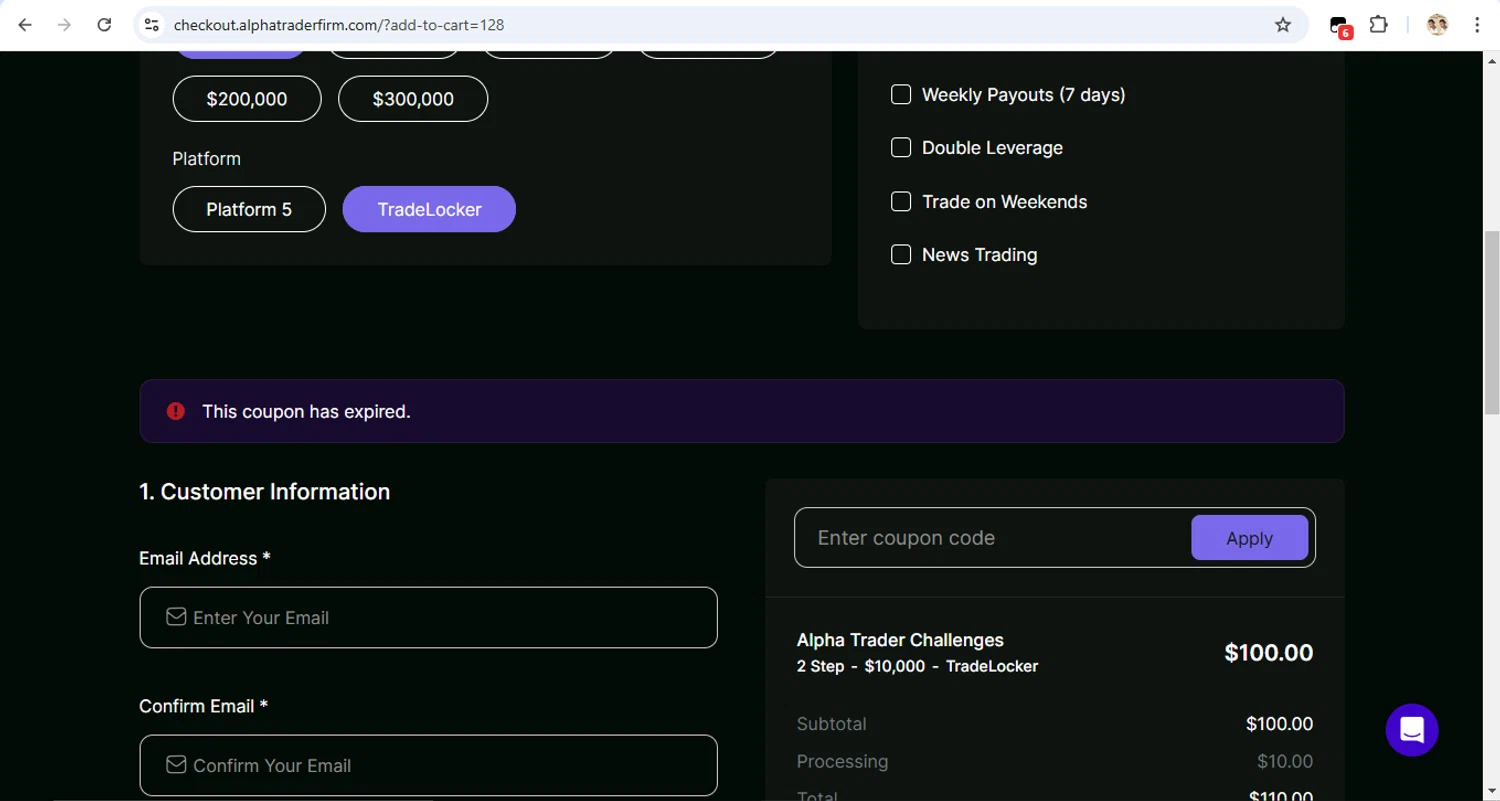1500x801 pixels.
Task: Choose the $300,000 account size
Action: (413, 99)
